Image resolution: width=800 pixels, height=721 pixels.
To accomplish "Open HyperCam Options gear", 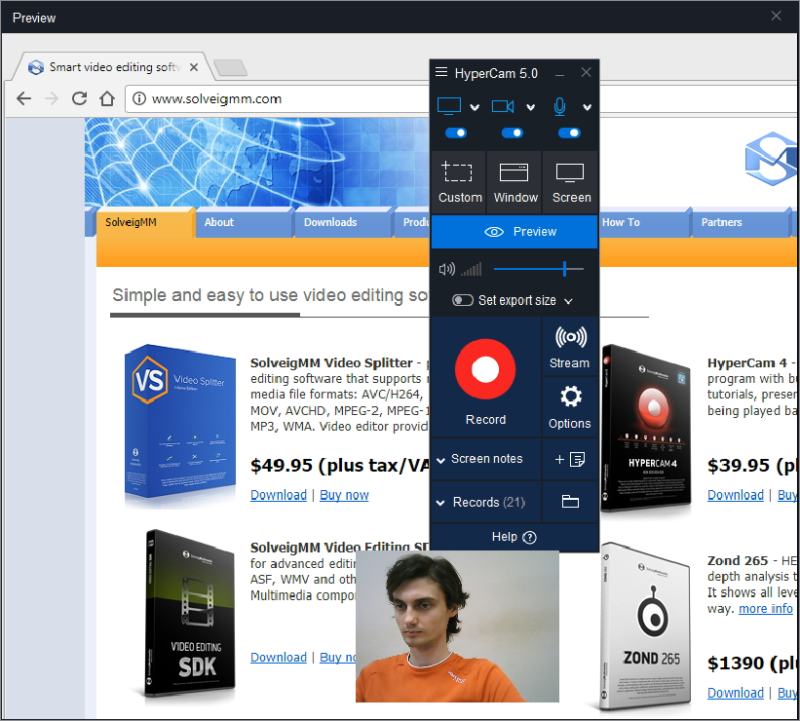I will [570, 407].
